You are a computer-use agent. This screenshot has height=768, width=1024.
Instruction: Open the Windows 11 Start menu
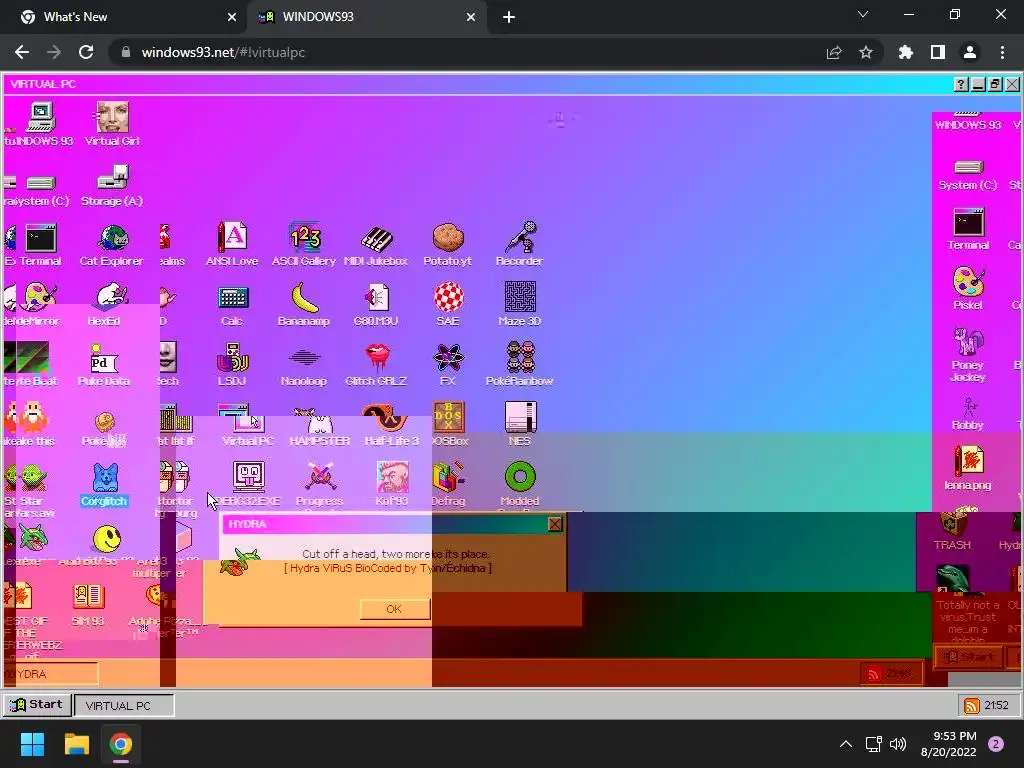(32, 744)
